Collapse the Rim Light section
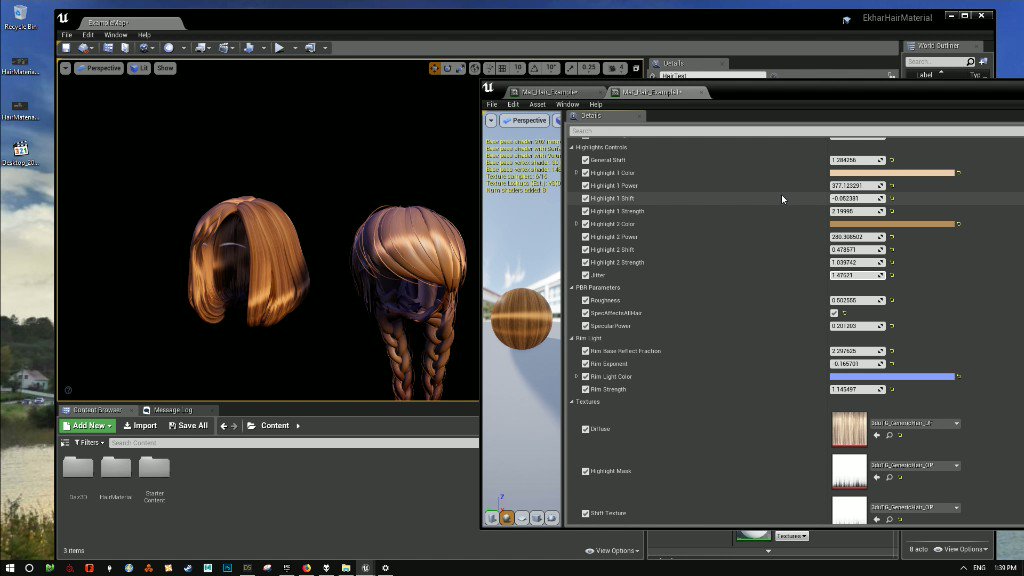The image size is (1024, 576). (x=573, y=338)
